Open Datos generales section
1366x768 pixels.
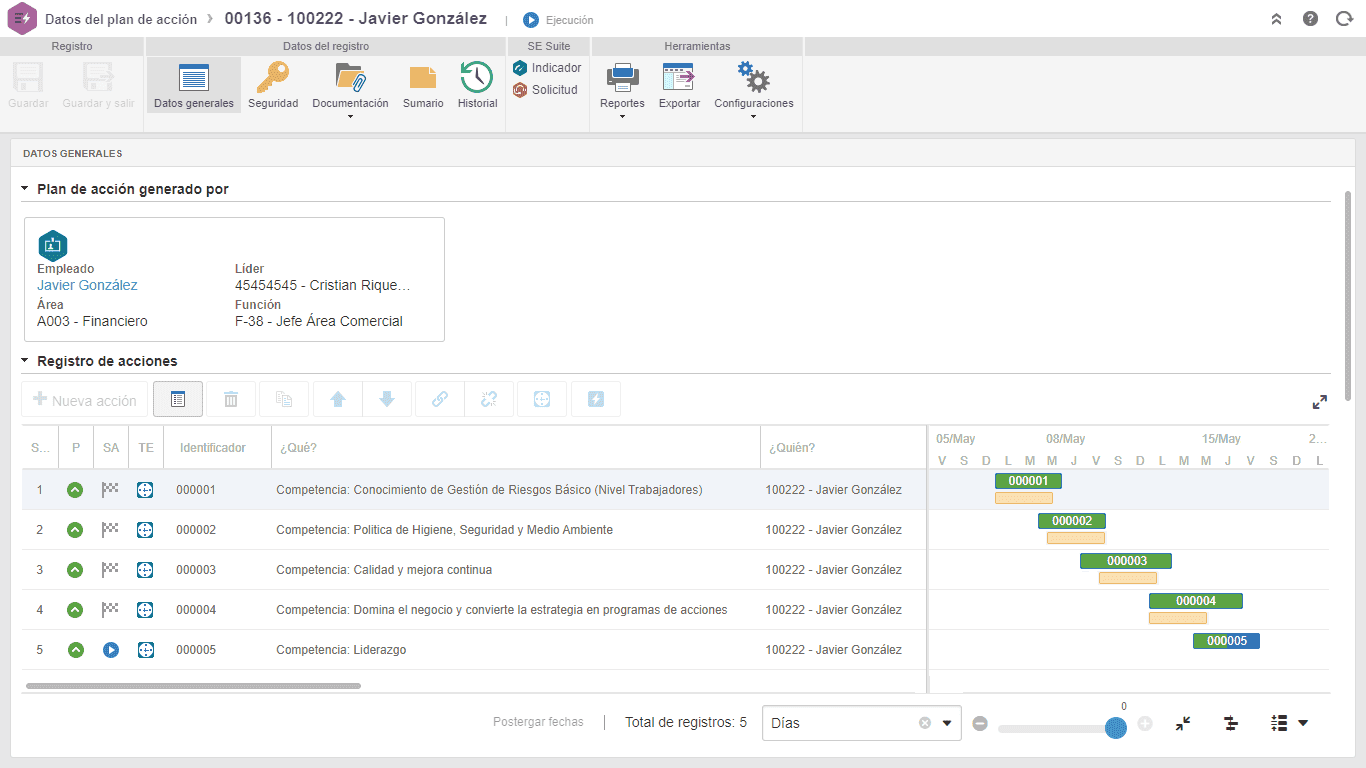click(x=194, y=85)
